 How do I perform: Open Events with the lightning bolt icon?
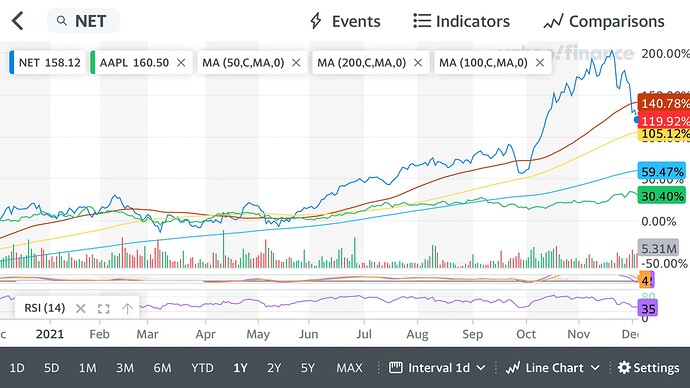click(x=316, y=21)
